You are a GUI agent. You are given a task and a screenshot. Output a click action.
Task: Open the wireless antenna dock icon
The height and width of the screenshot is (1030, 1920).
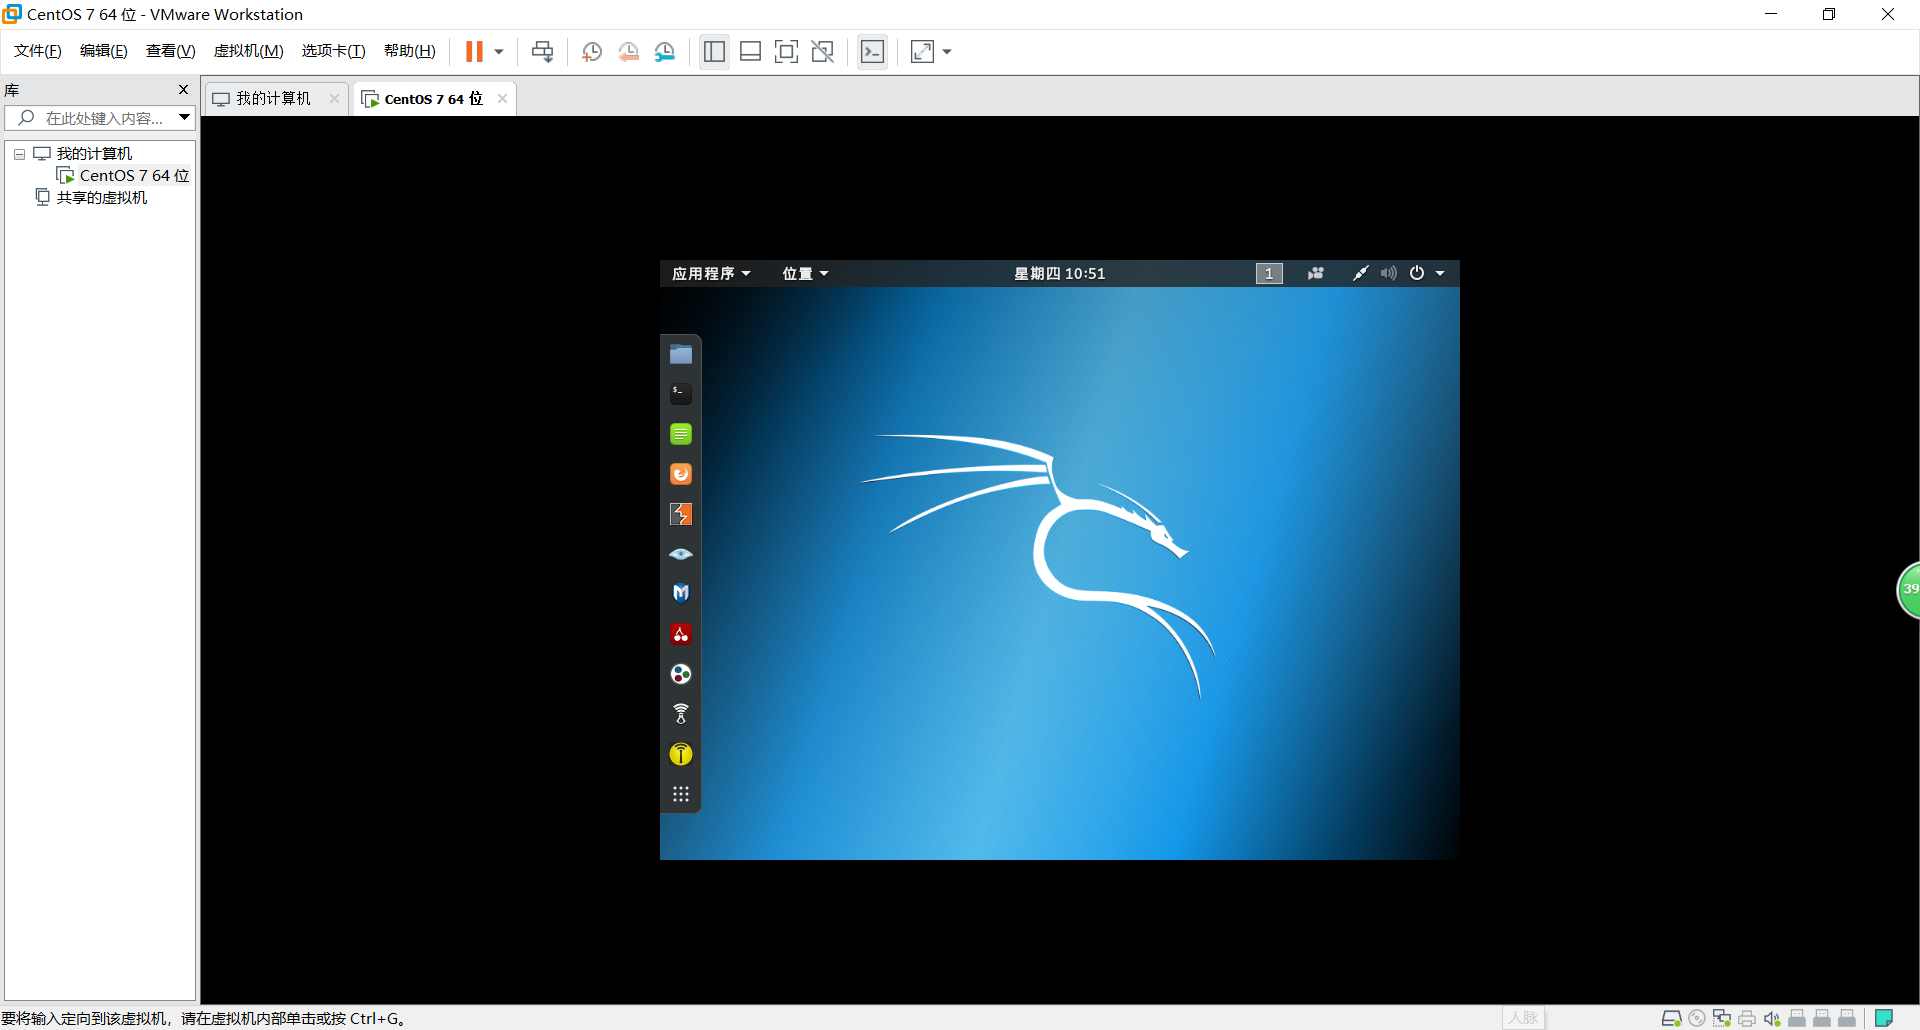[x=681, y=714]
